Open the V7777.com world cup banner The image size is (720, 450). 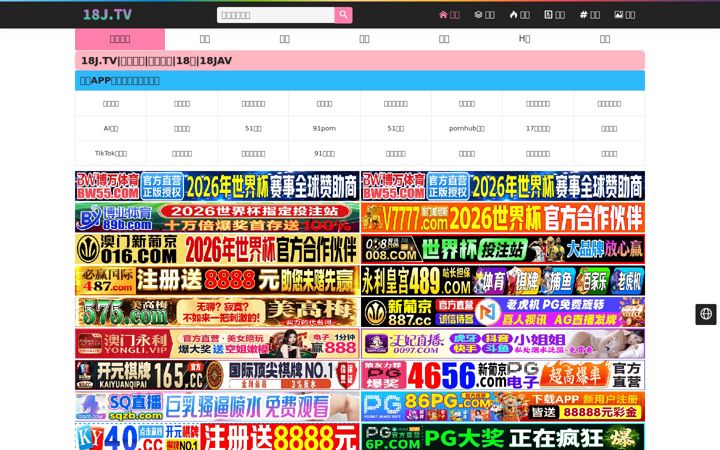[503, 218]
